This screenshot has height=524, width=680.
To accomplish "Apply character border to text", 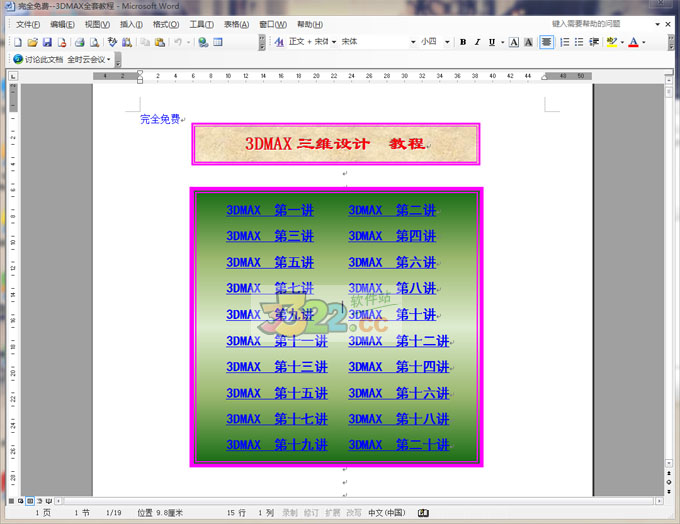I will click(513, 42).
